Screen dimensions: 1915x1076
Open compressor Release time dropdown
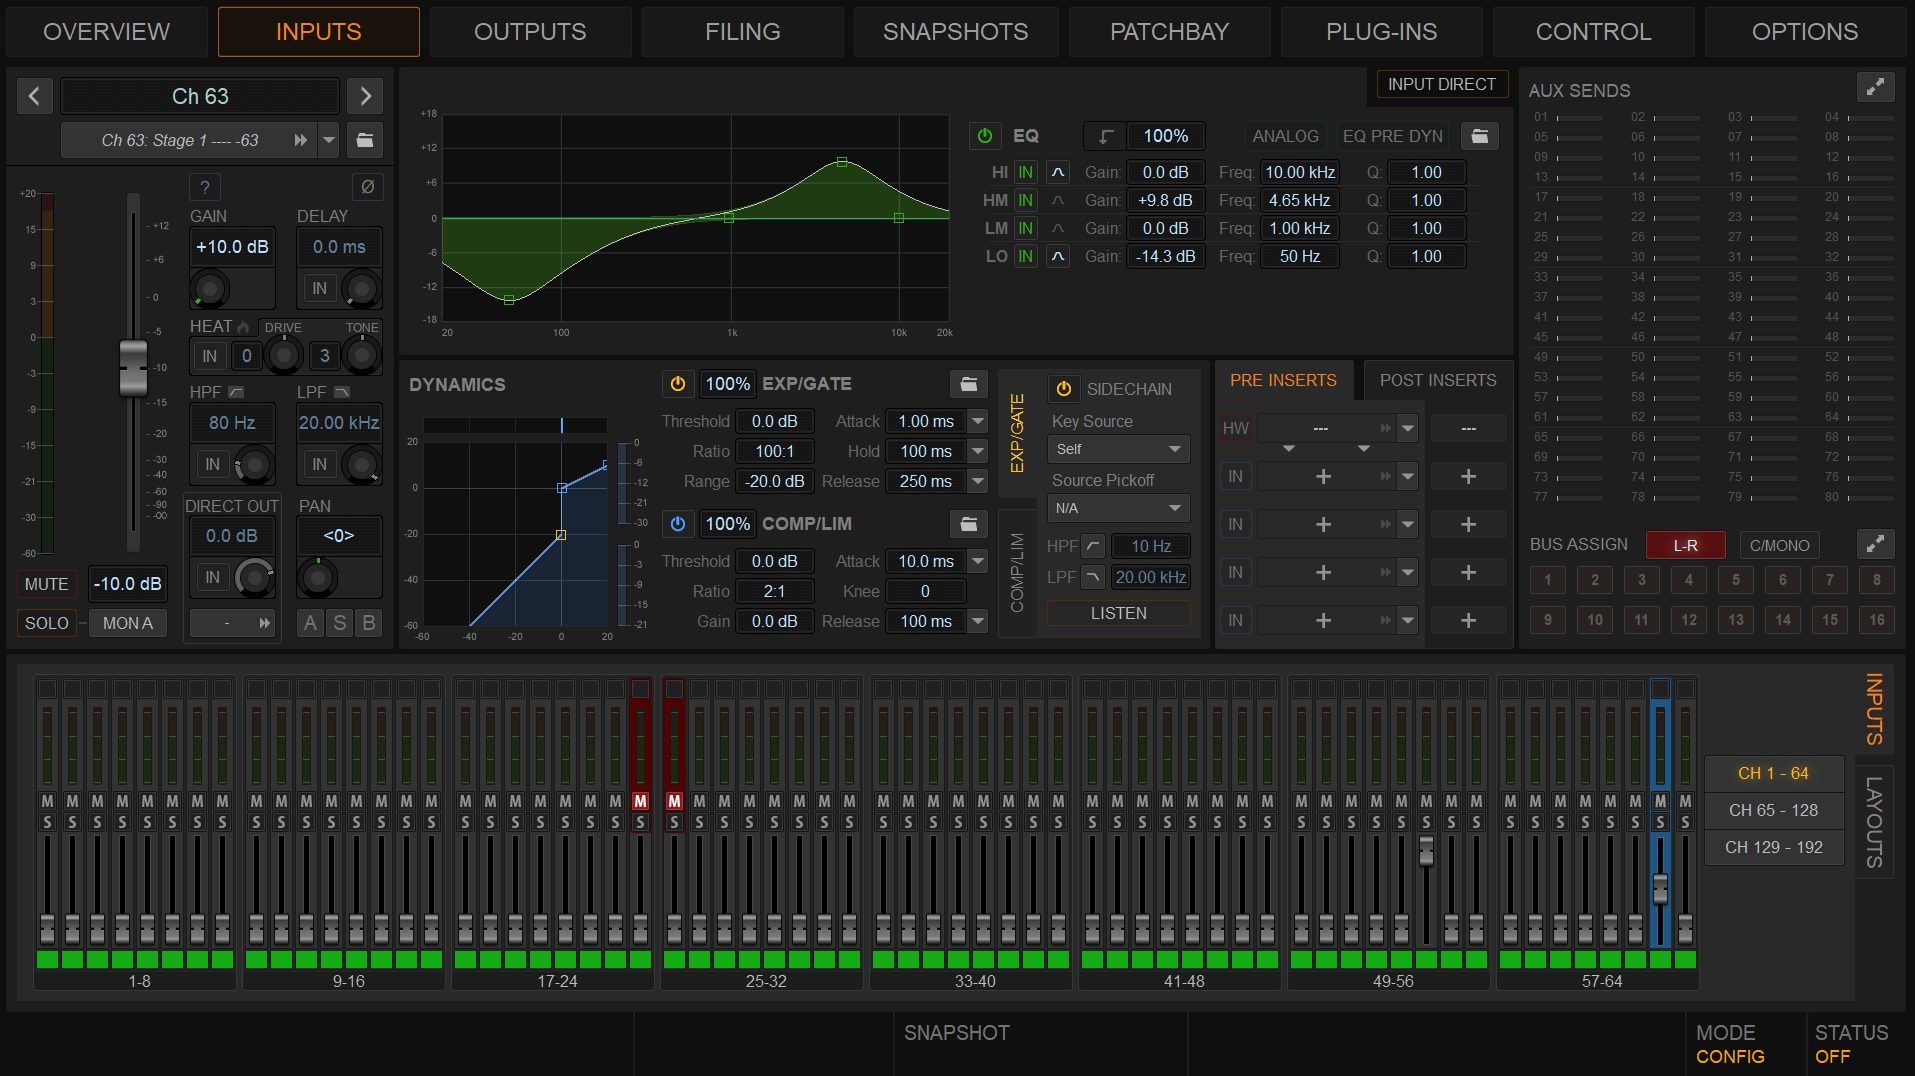click(x=978, y=622)
